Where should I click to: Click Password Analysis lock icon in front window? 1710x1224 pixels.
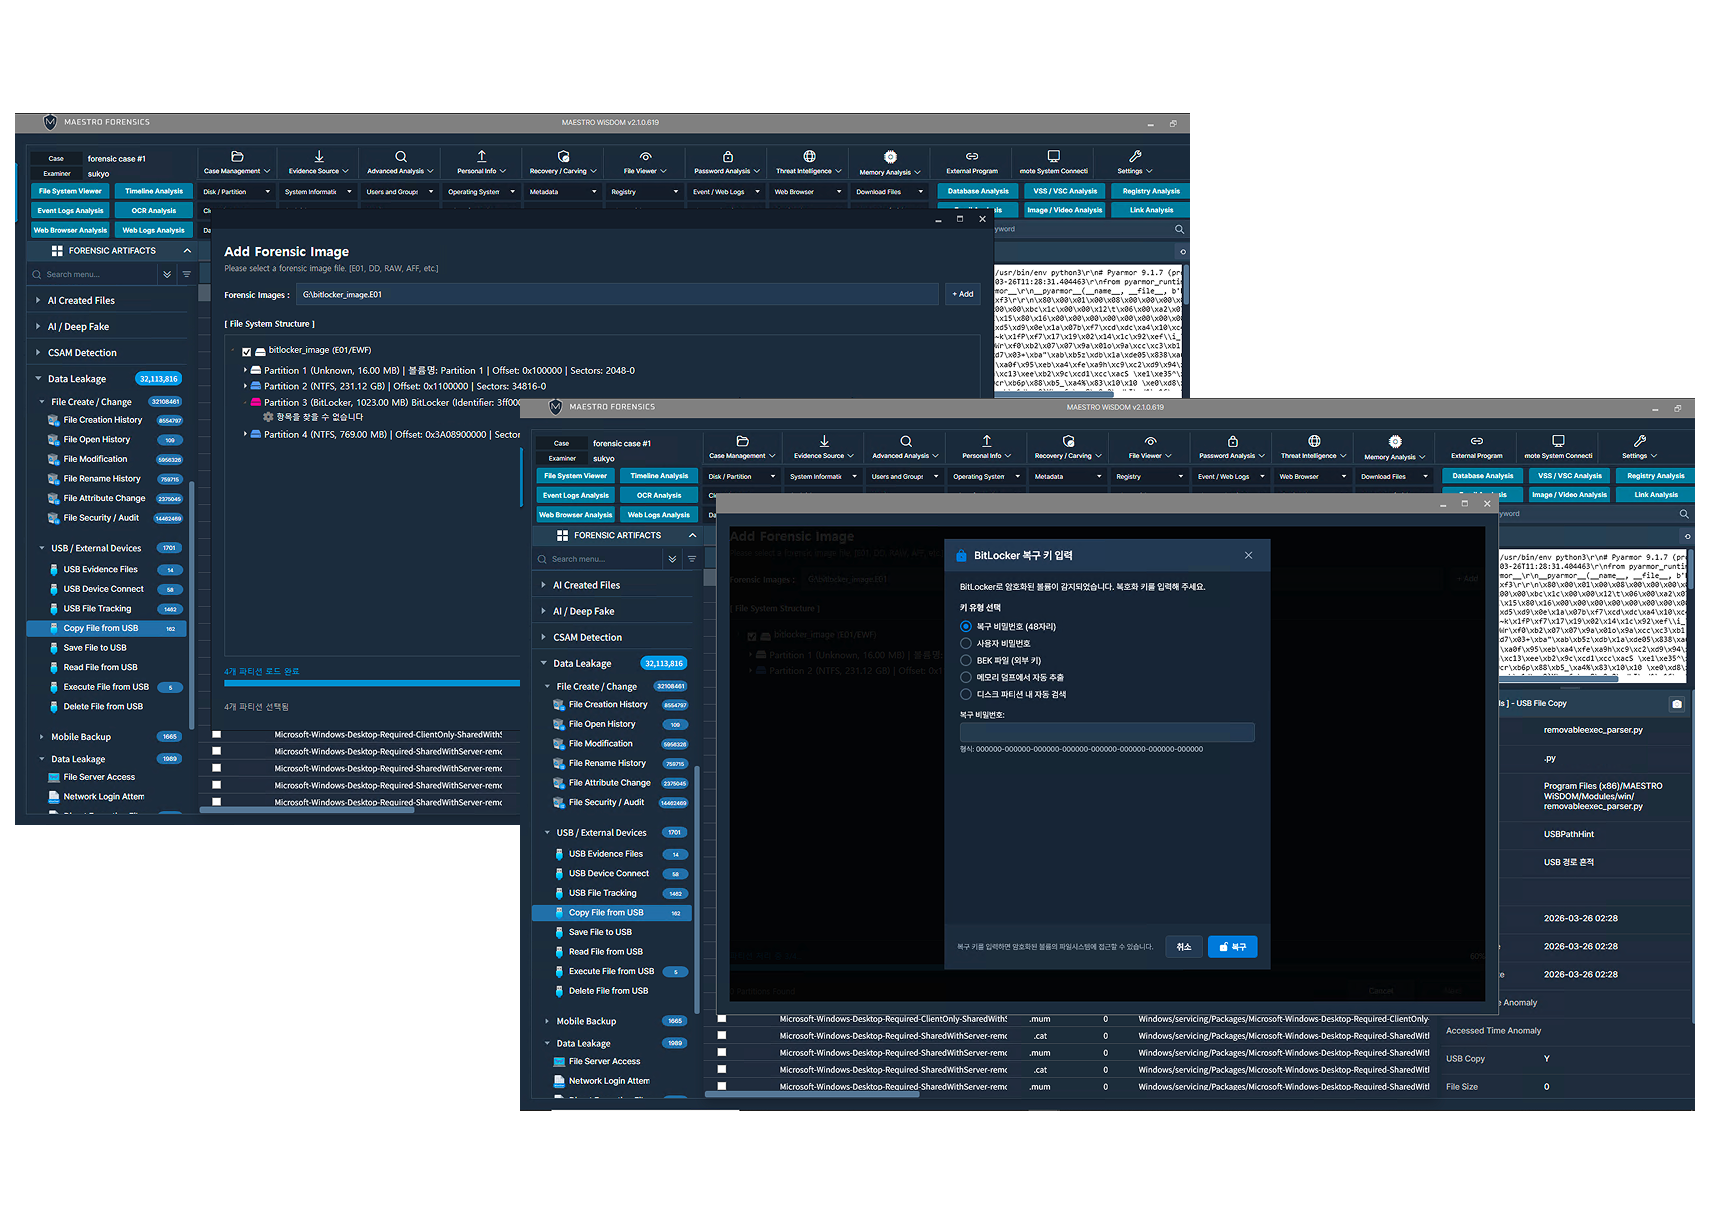(x=1233, y=441)
